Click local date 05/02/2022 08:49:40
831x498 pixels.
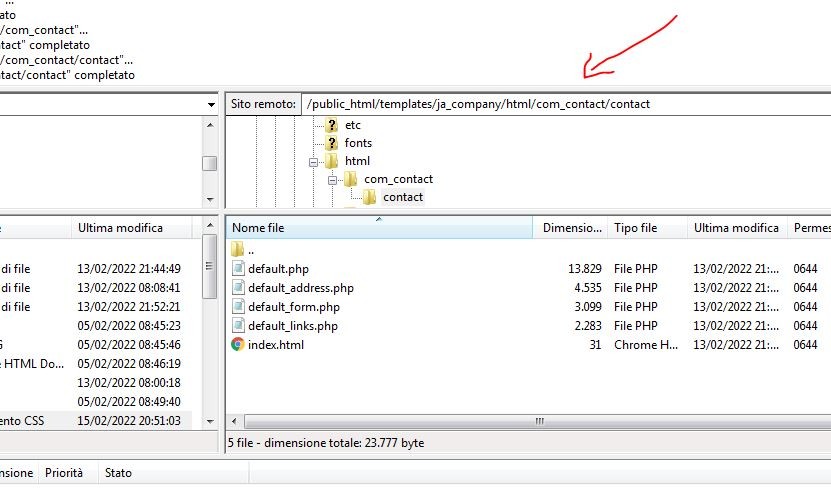pyautogui.click(x=129, y=402)
